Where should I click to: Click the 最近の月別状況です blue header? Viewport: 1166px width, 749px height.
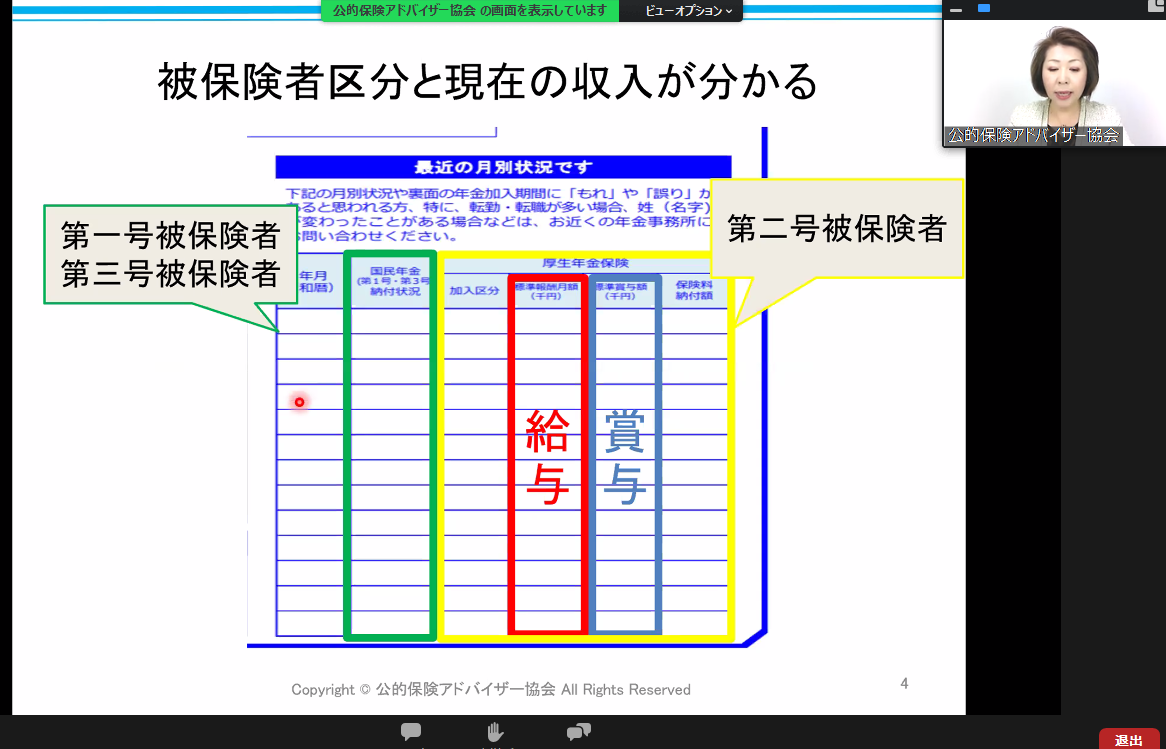(503, 167)
